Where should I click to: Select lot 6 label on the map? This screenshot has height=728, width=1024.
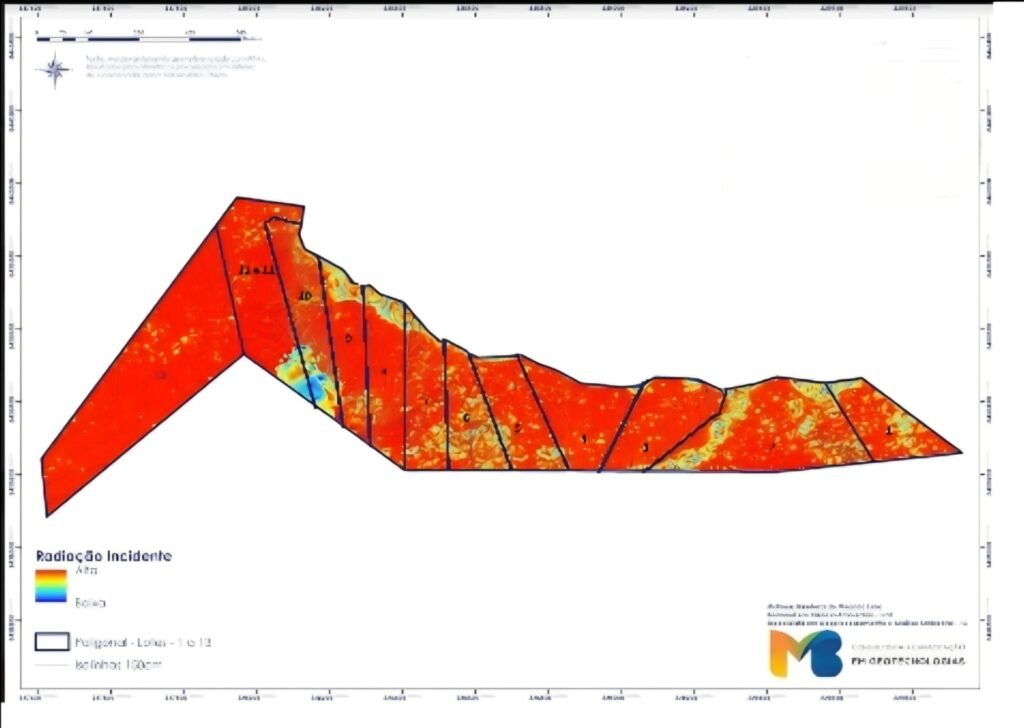click(466, 417)
